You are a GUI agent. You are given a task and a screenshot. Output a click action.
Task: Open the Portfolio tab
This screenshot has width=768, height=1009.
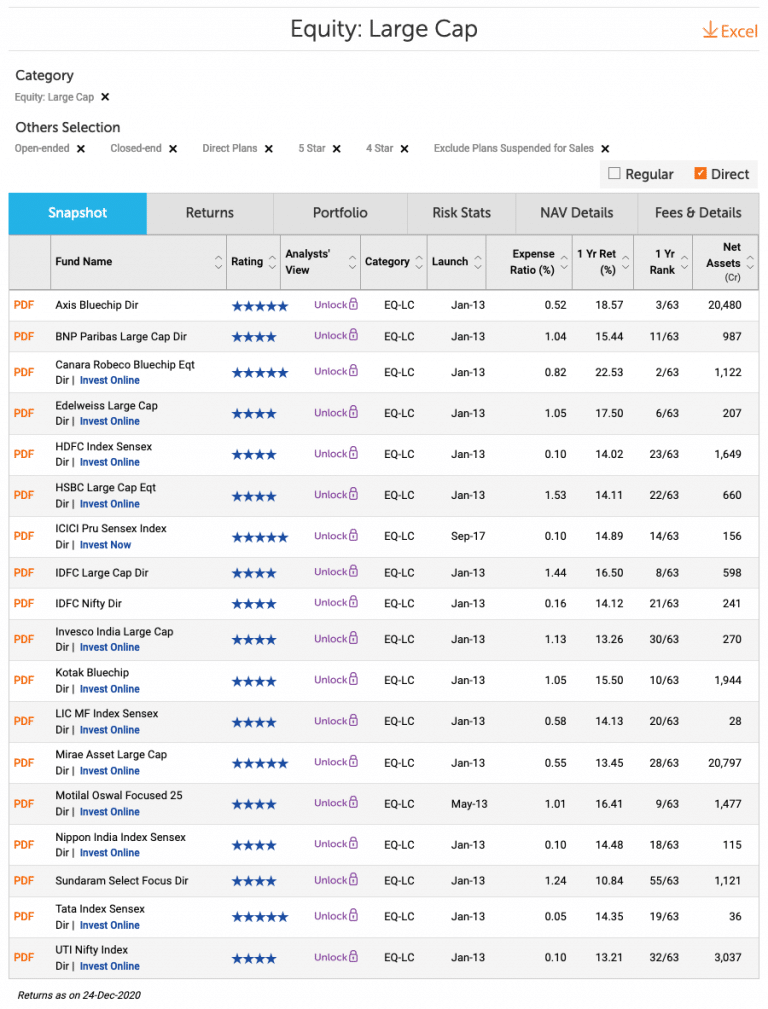pyautogui.click(x=340, y=213)
